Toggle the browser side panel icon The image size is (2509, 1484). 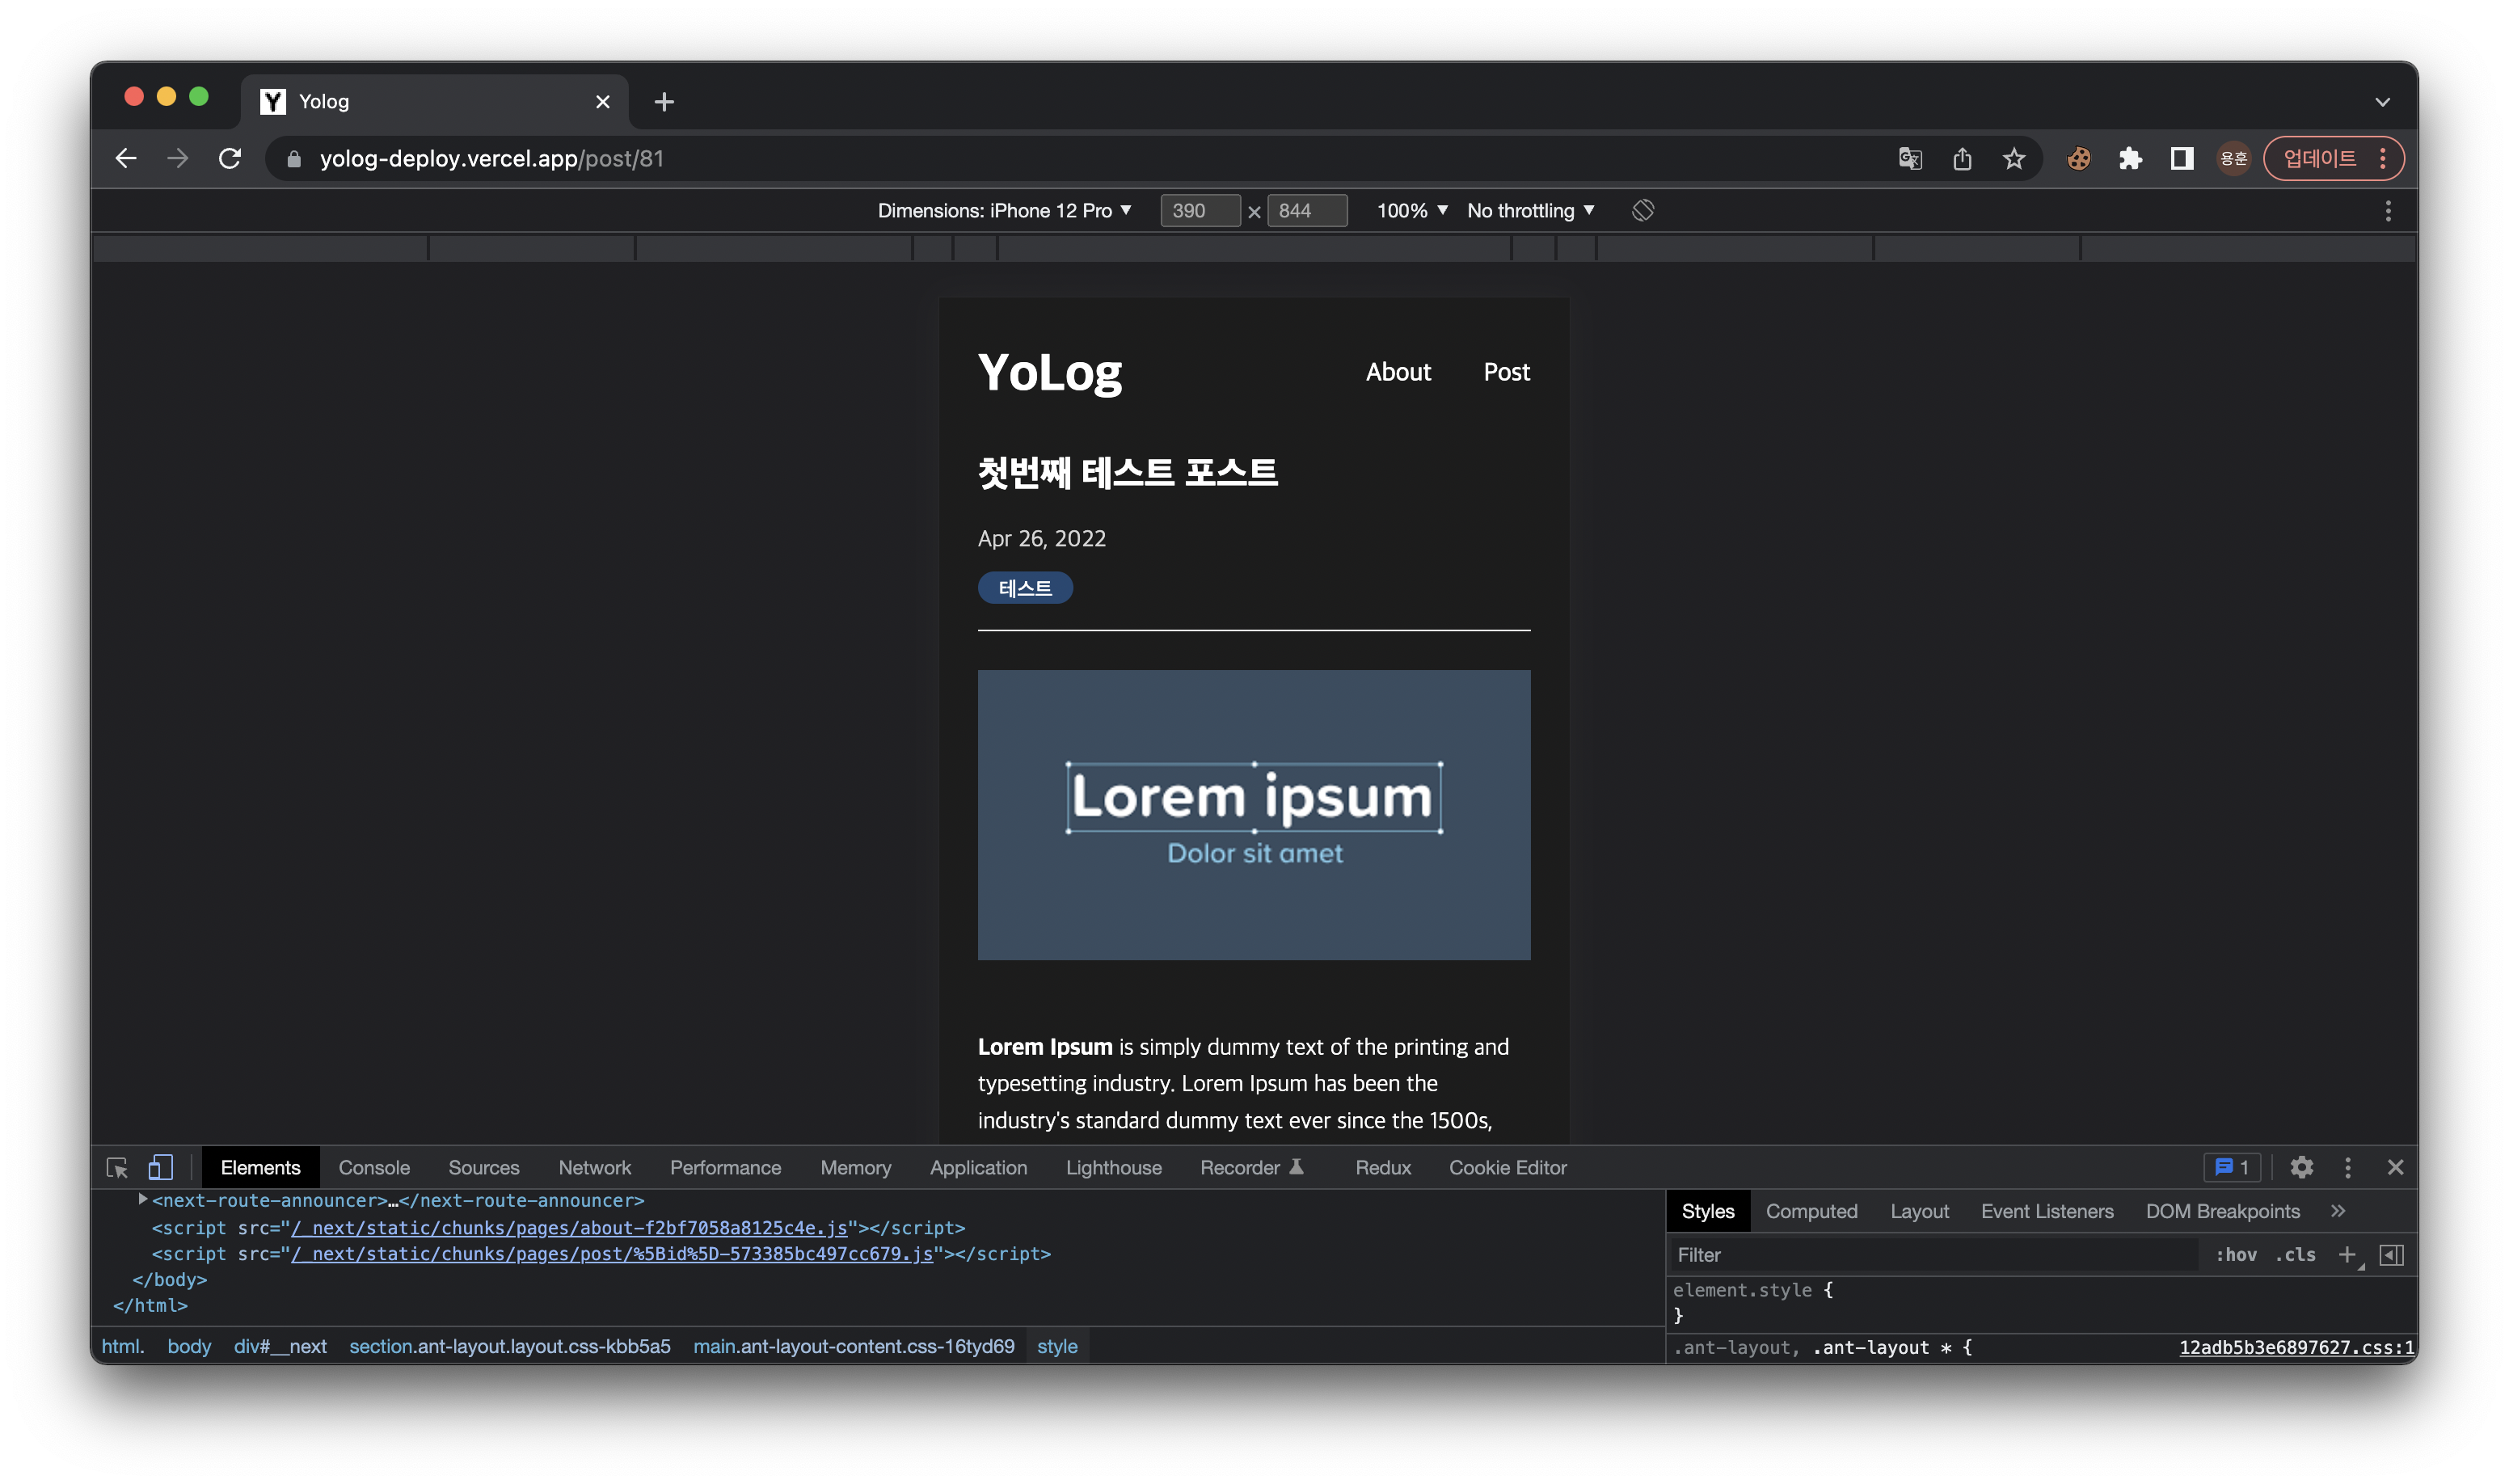click(2182, 158)
